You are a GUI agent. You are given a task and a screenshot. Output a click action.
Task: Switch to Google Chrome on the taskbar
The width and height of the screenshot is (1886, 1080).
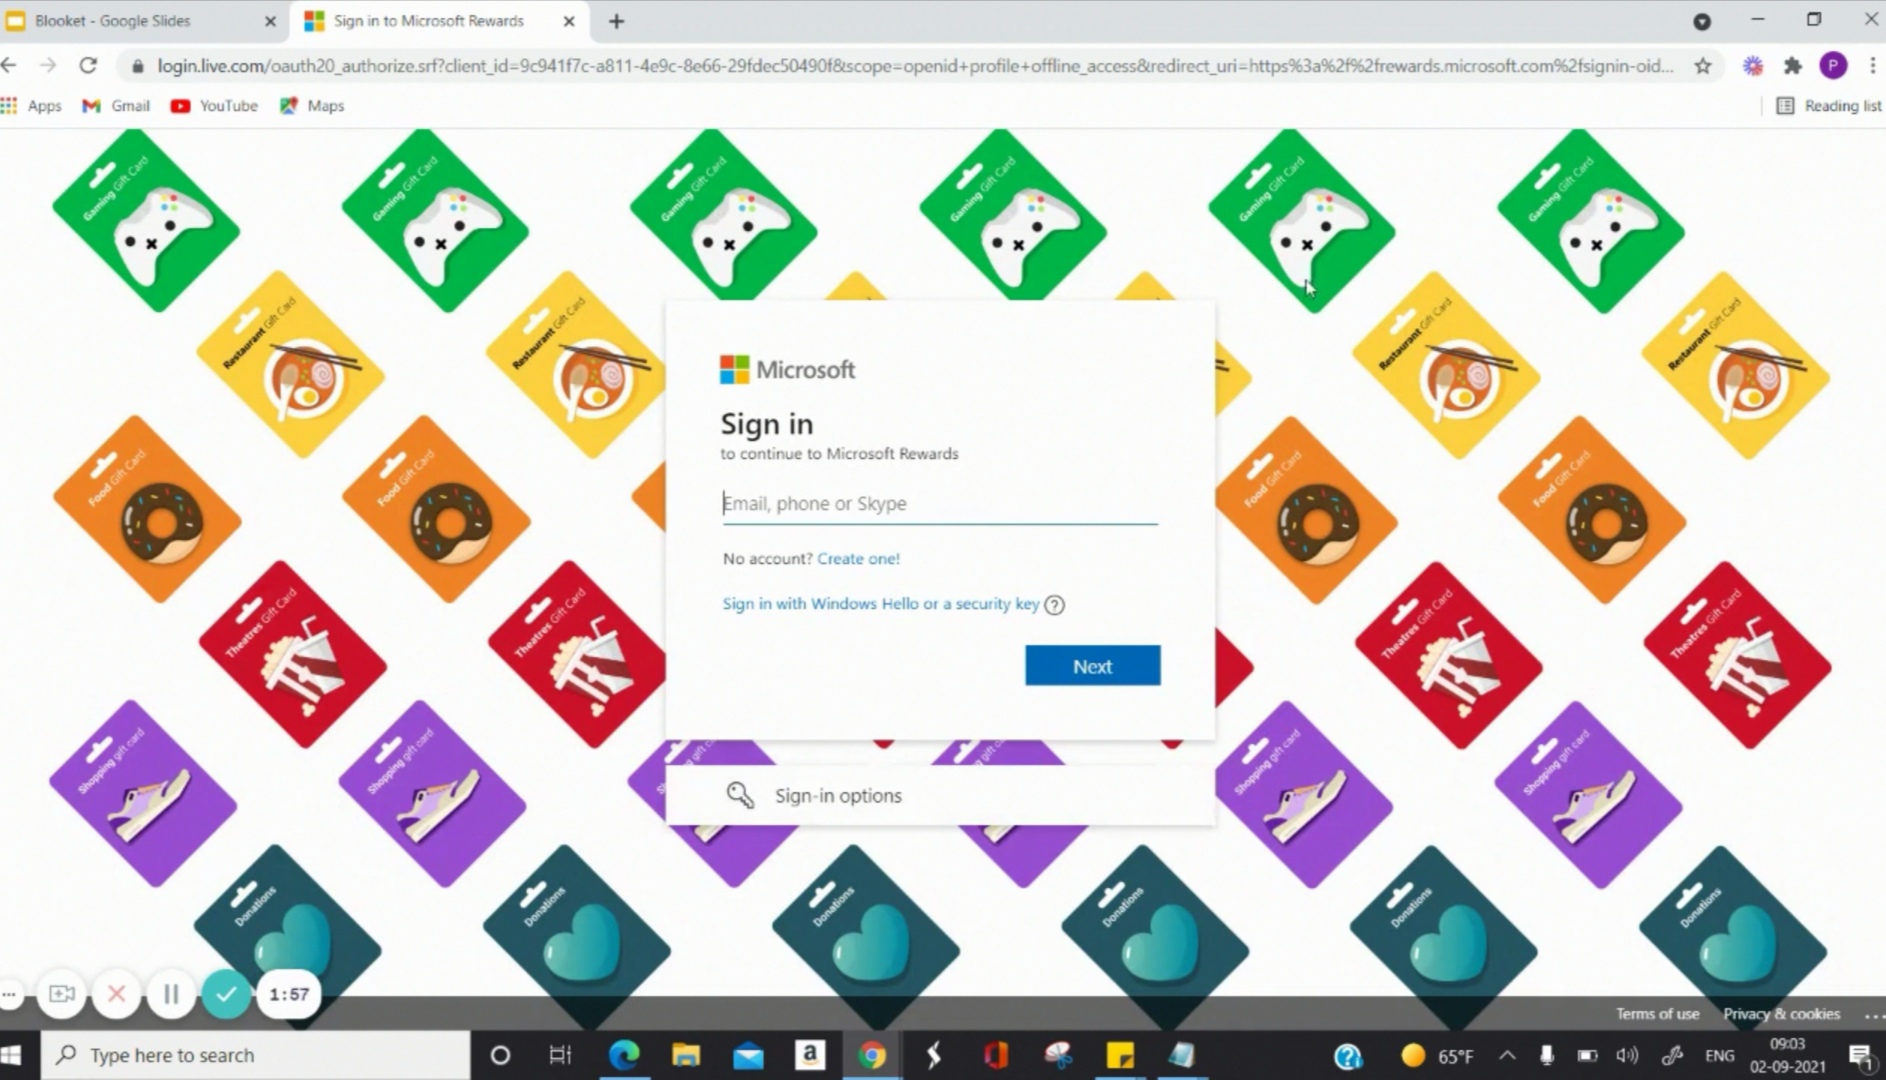click(x=872, y=1055)
